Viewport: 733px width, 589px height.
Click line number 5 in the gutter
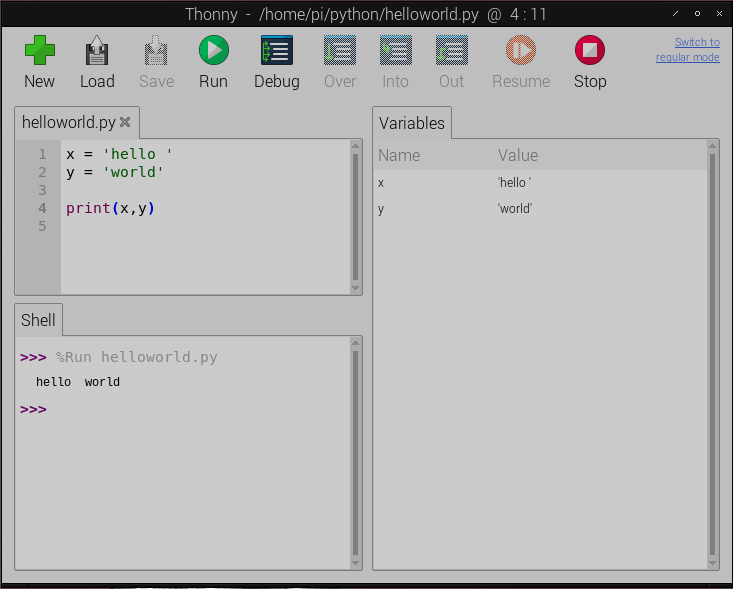tap(43, 226)
